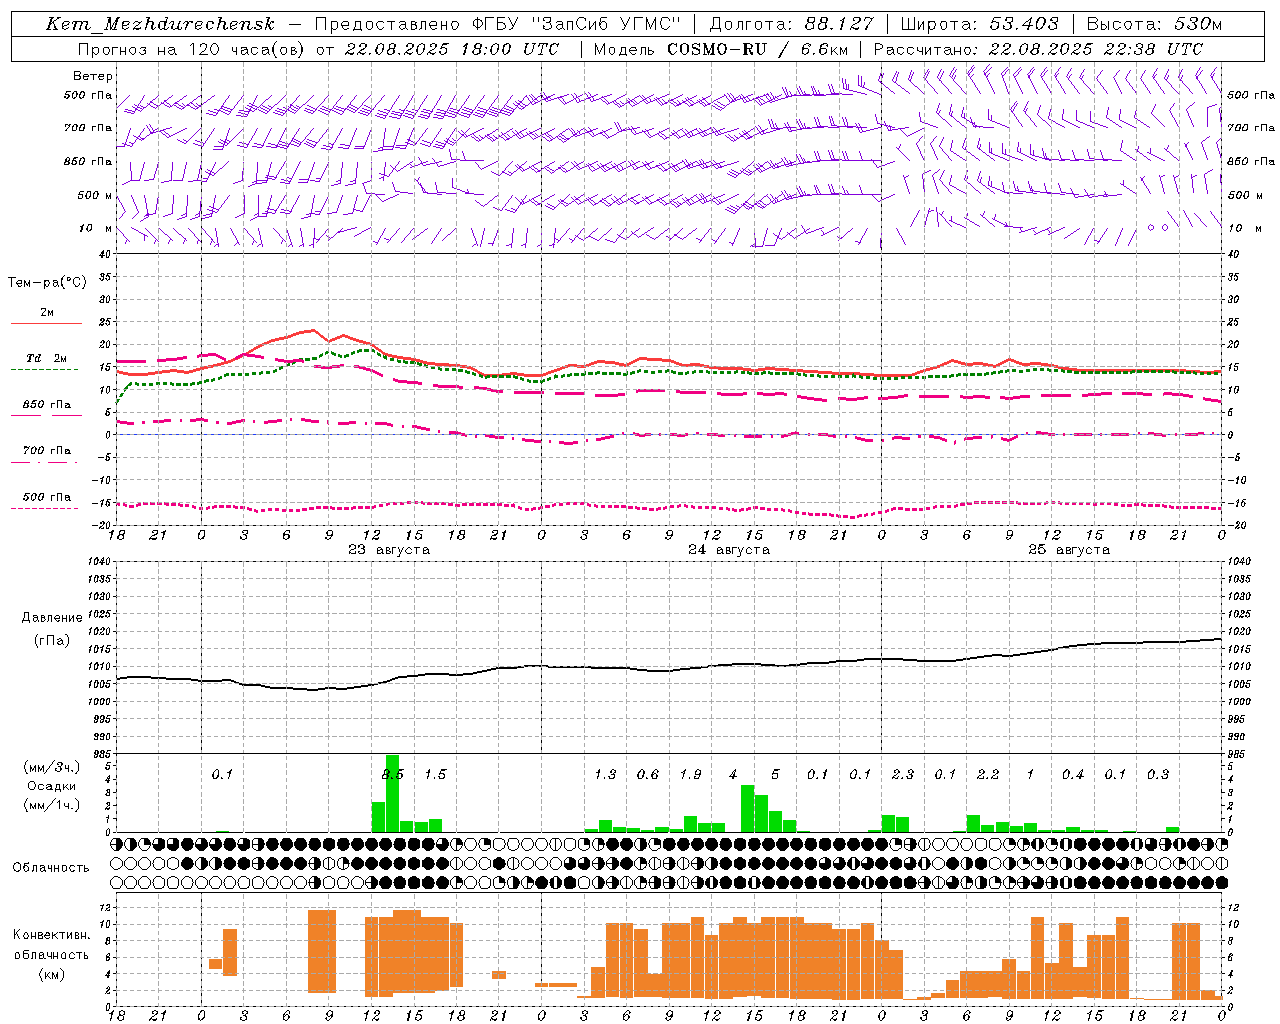Click the Высота: 530м elevation value
1280x1024 pixels.
[x=1154, y=24]
